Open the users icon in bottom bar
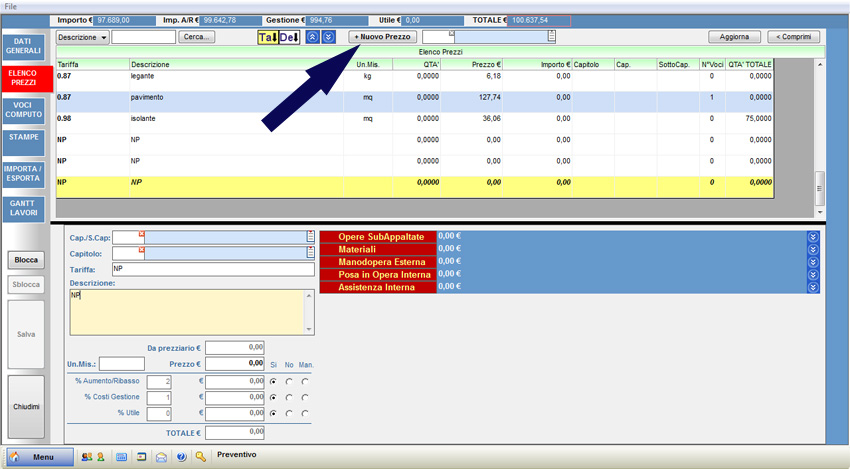 click(87, 456)
